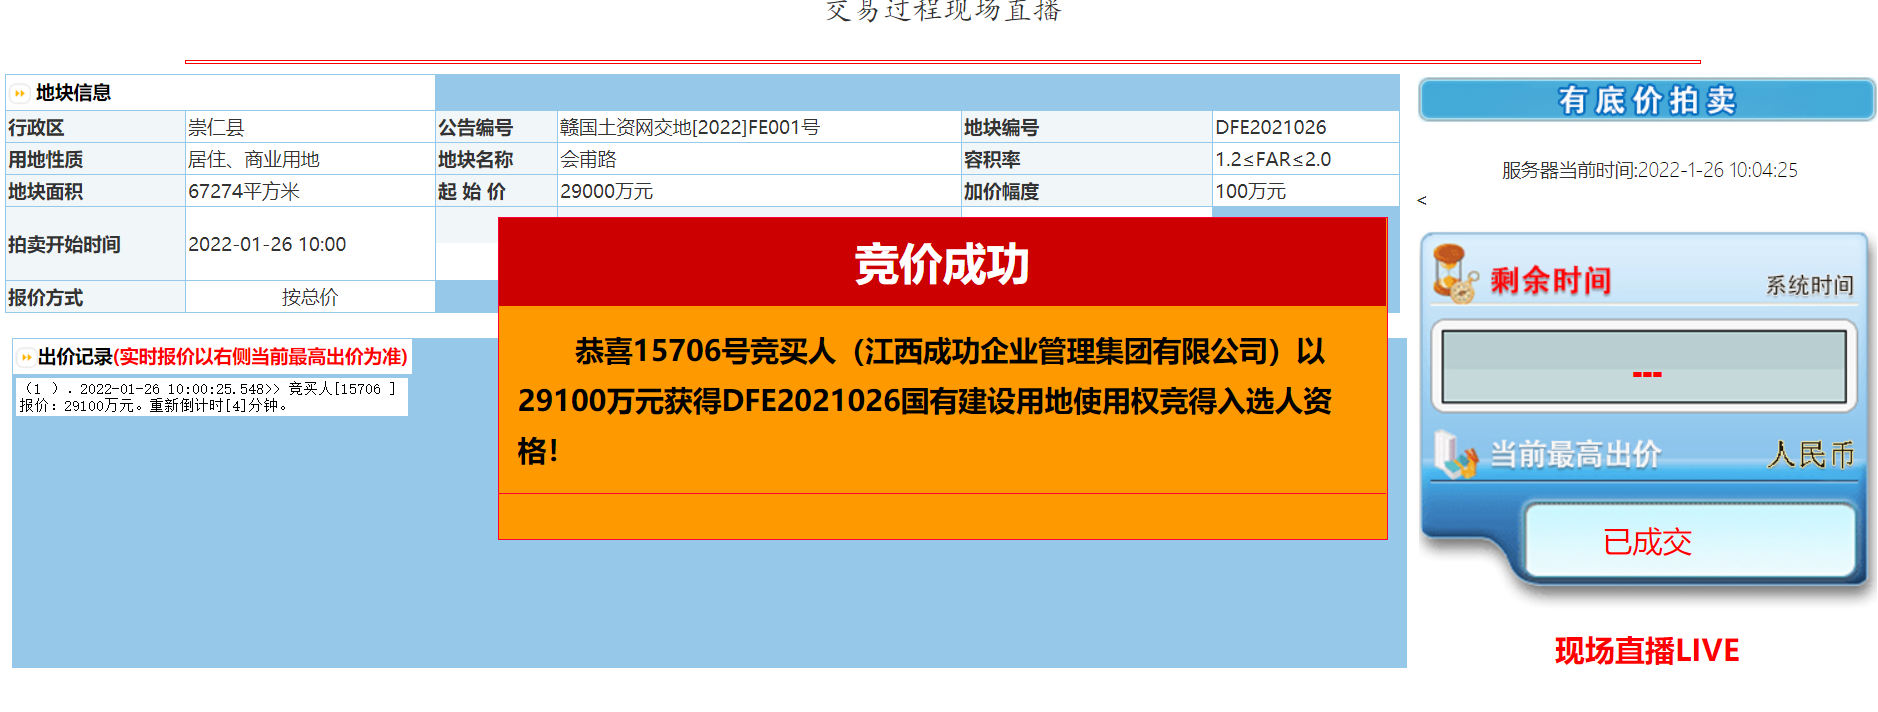Click the 有底价拍卖 banner

[1646, 100]
